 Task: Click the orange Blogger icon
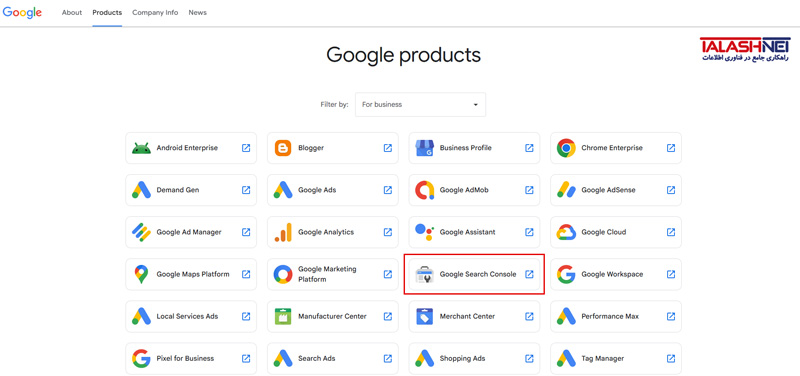(x=283, y=148)
